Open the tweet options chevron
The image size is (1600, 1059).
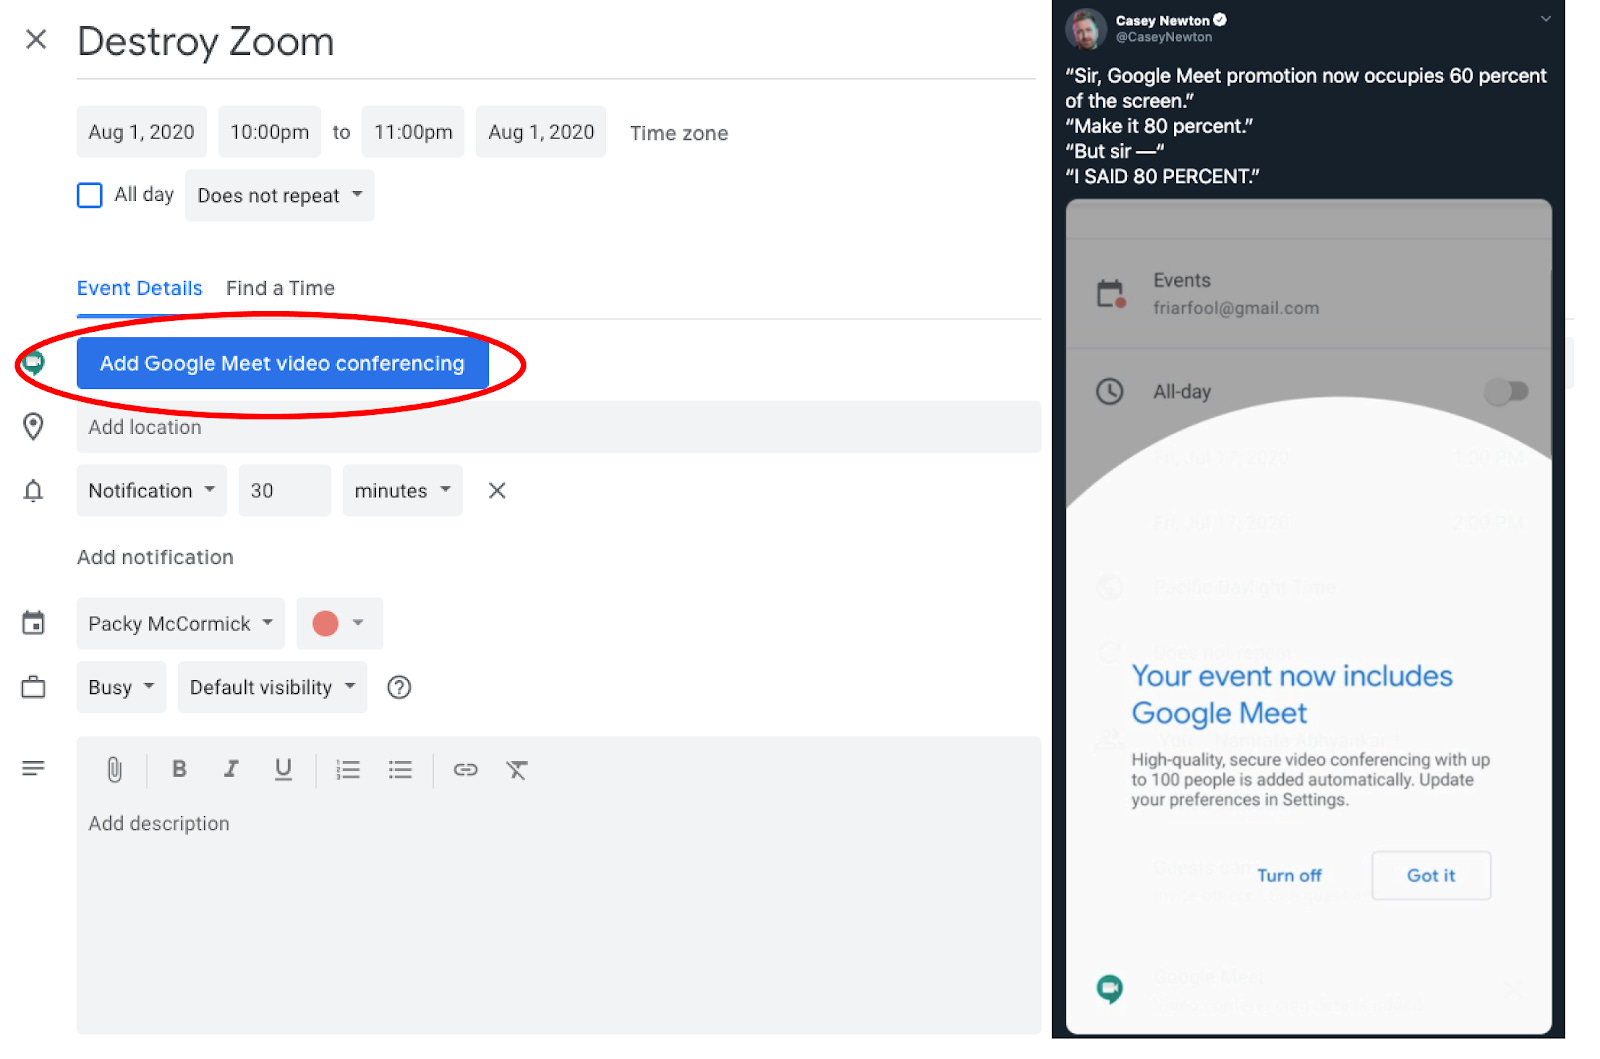coord(1545,18)
